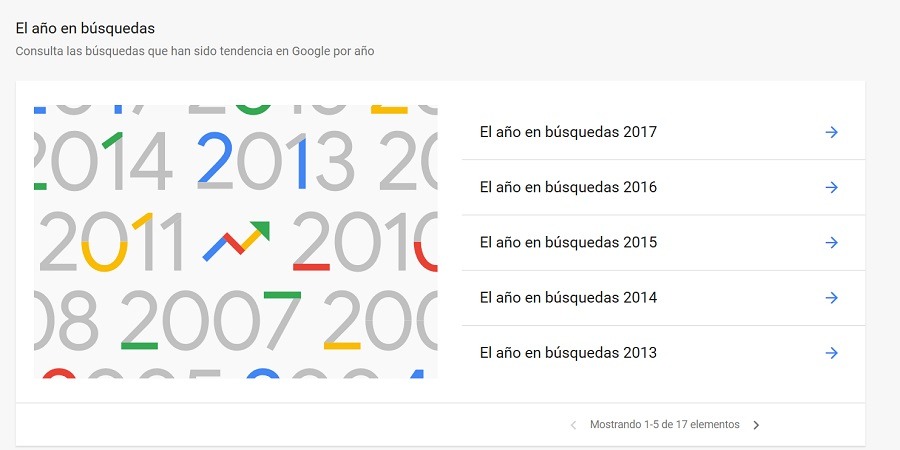Open the "El año en búsquedas 2016" link

[x=568, y=187]
